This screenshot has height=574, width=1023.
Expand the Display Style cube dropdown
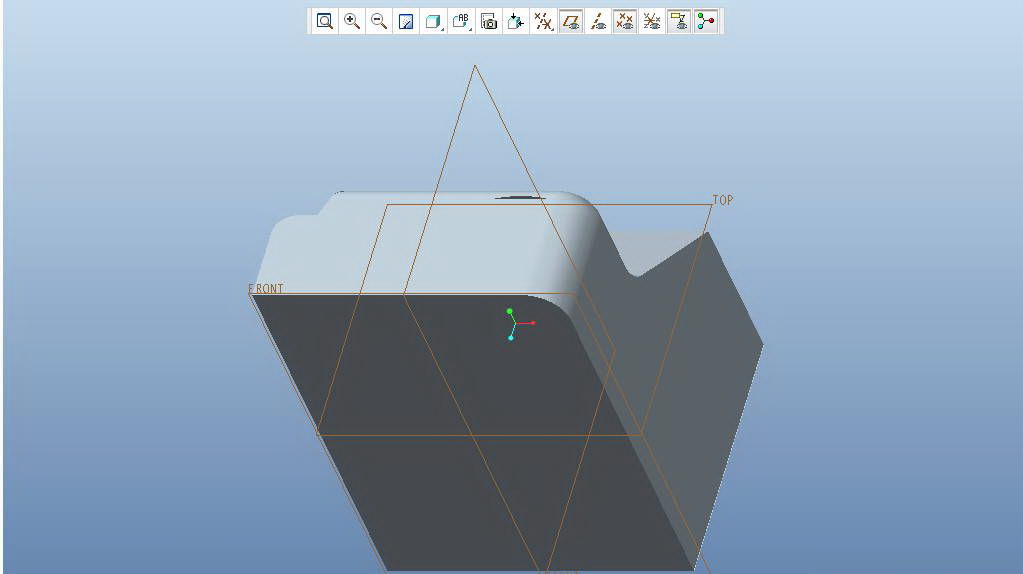(x=434, y=21)
